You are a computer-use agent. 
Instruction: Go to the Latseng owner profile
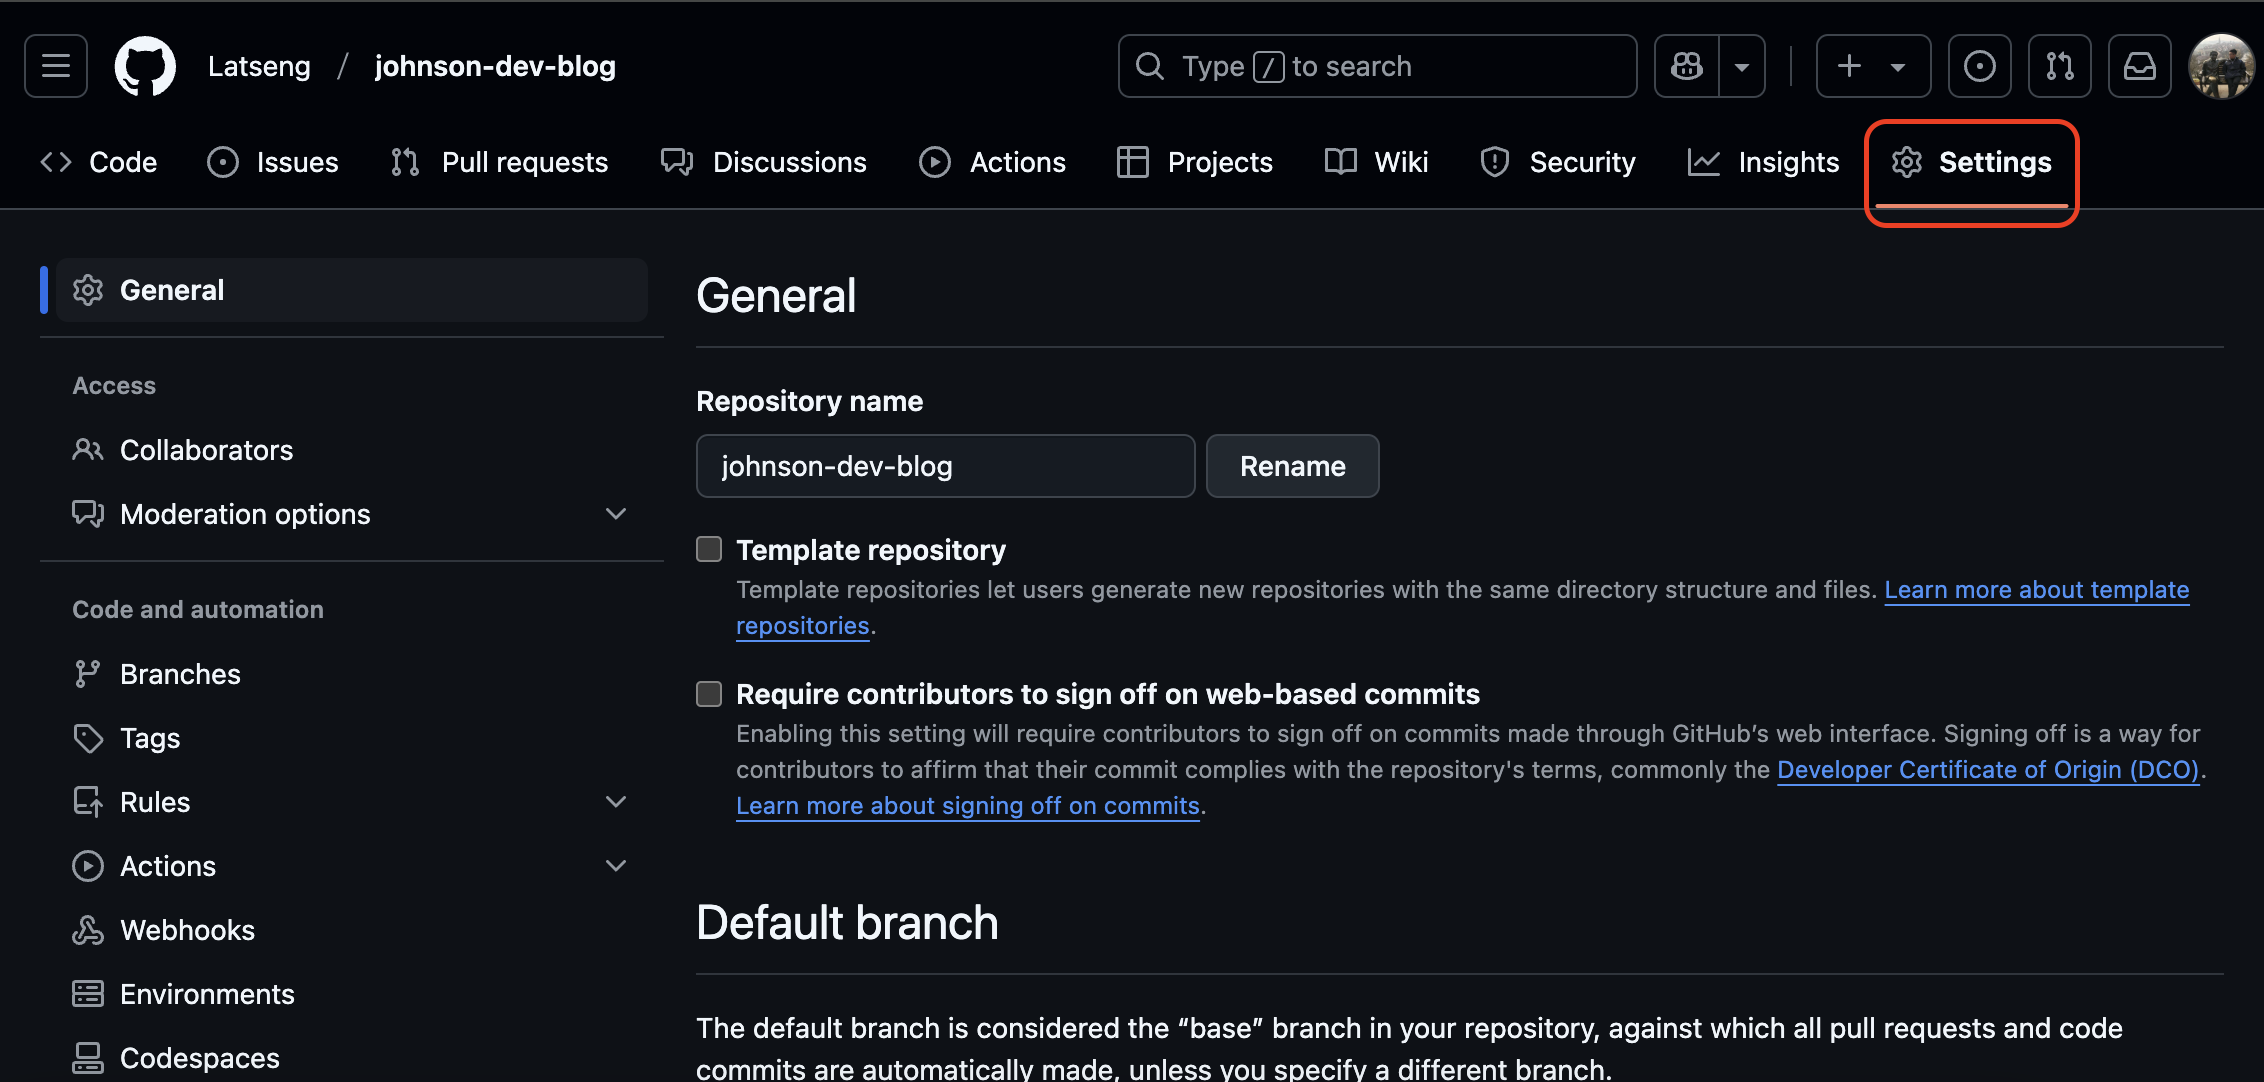259,66
